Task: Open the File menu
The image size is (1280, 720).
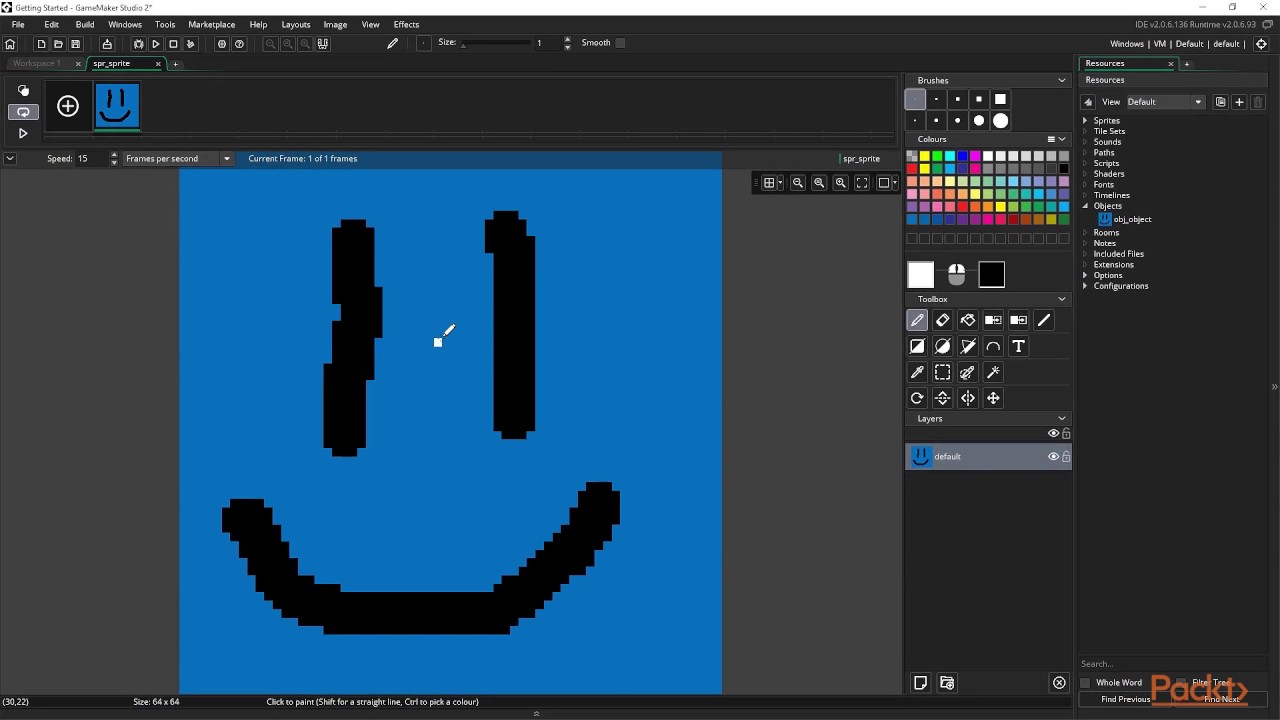Action: click(18, 24)
